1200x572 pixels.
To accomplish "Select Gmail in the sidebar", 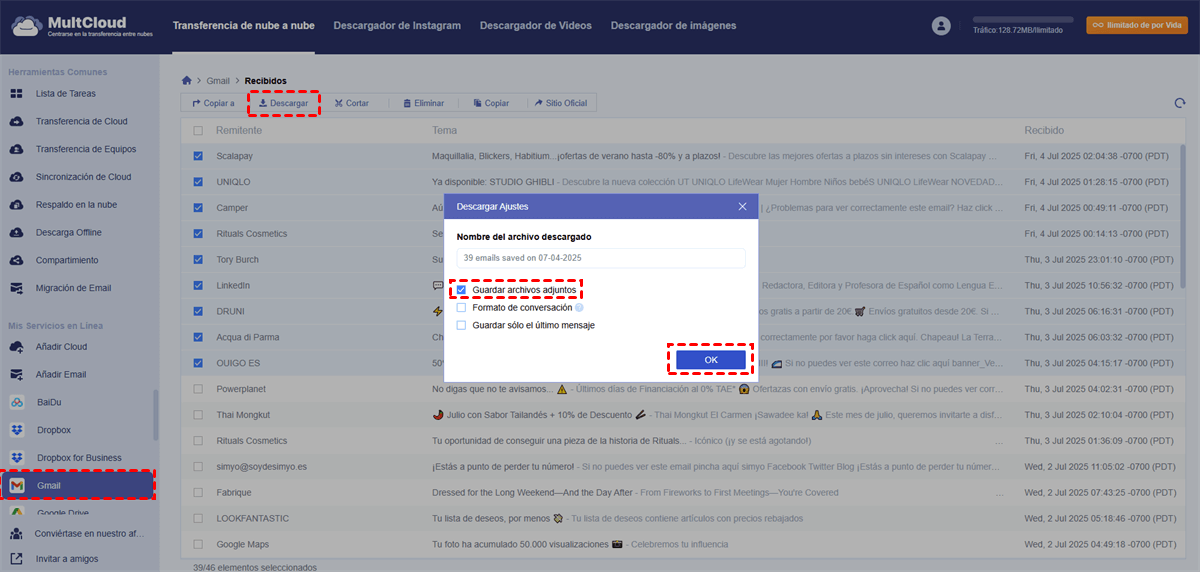I will pyautogui.click(x=78, y=485).
